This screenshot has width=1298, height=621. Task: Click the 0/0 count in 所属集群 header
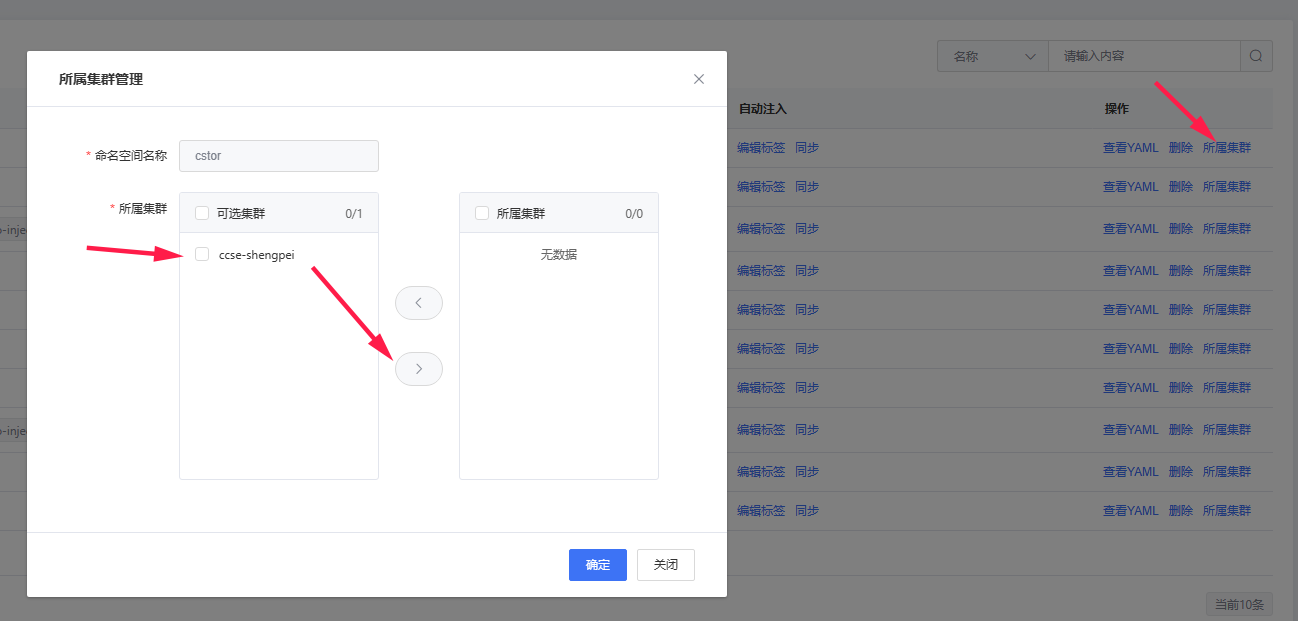click(634, 213)
